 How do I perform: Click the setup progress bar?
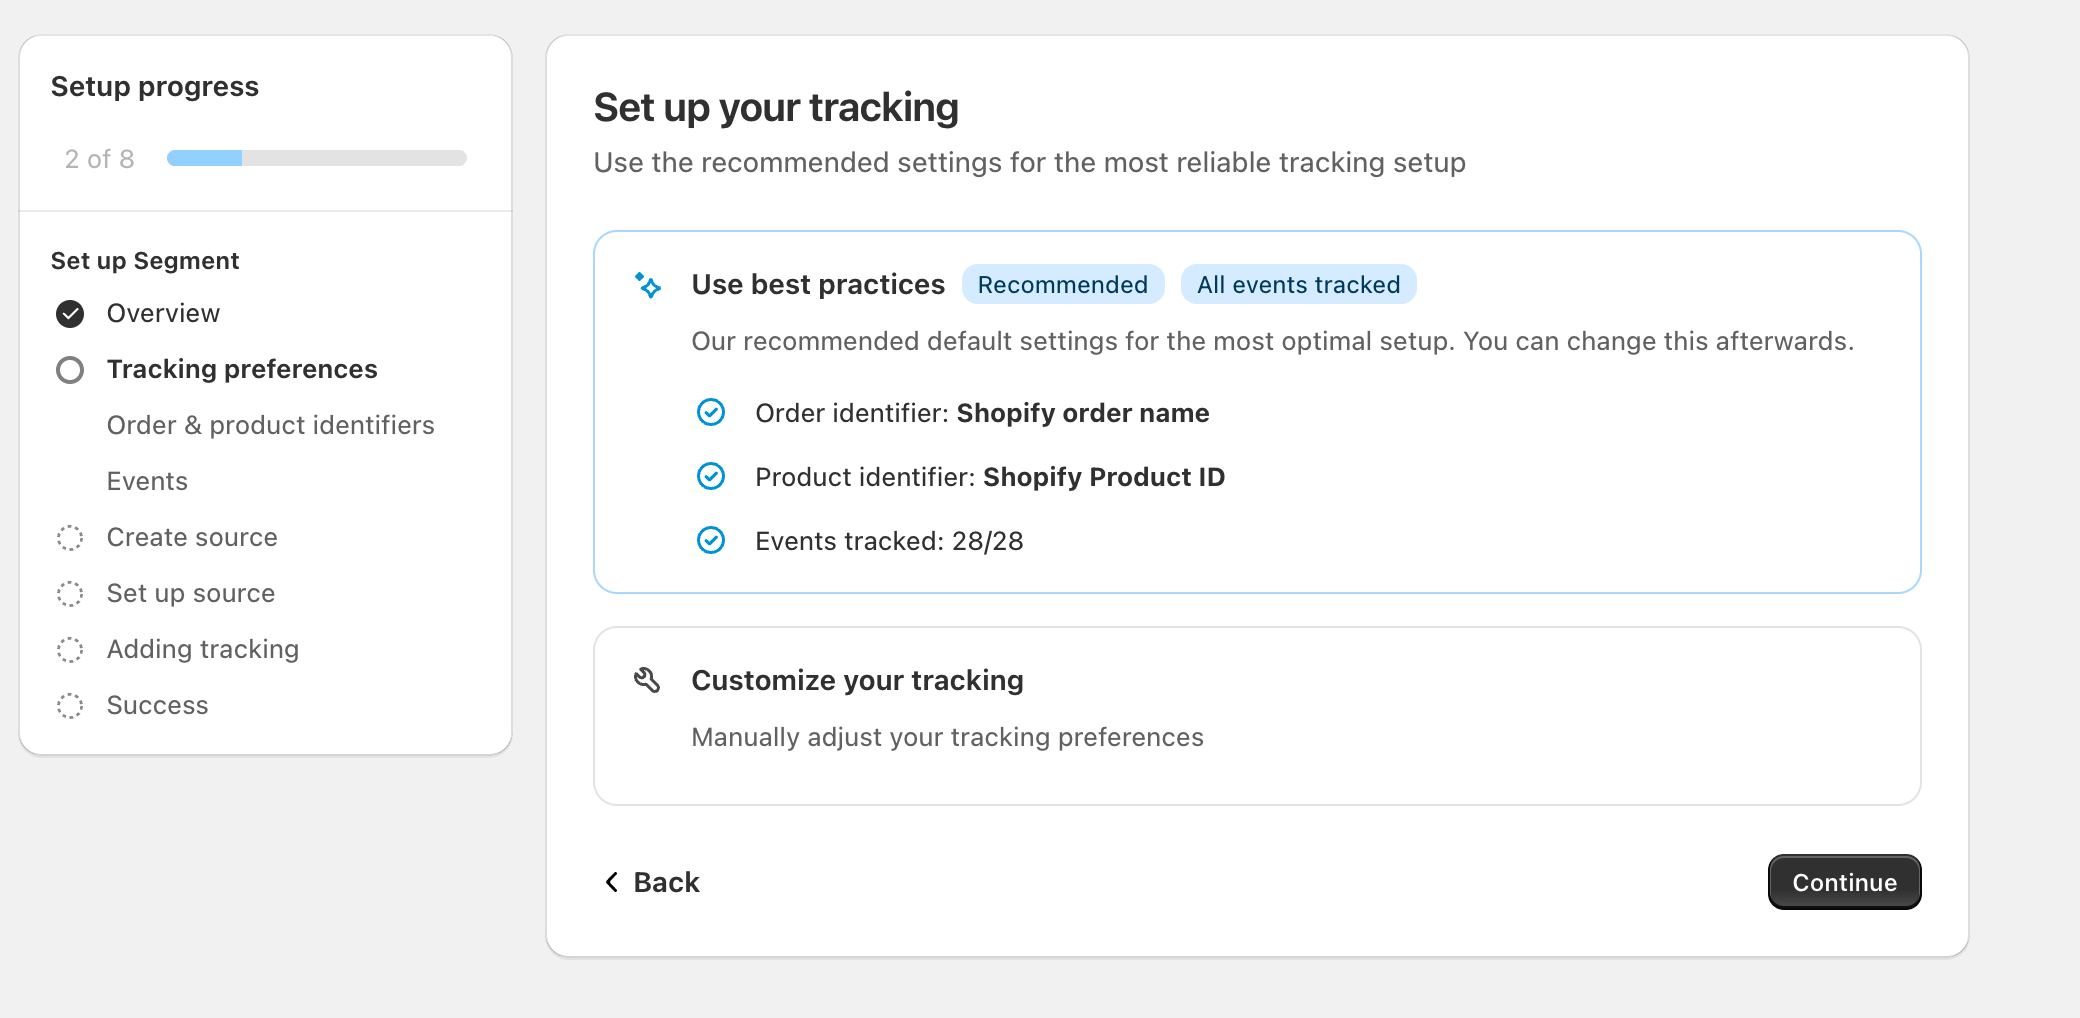pos(316,158)
